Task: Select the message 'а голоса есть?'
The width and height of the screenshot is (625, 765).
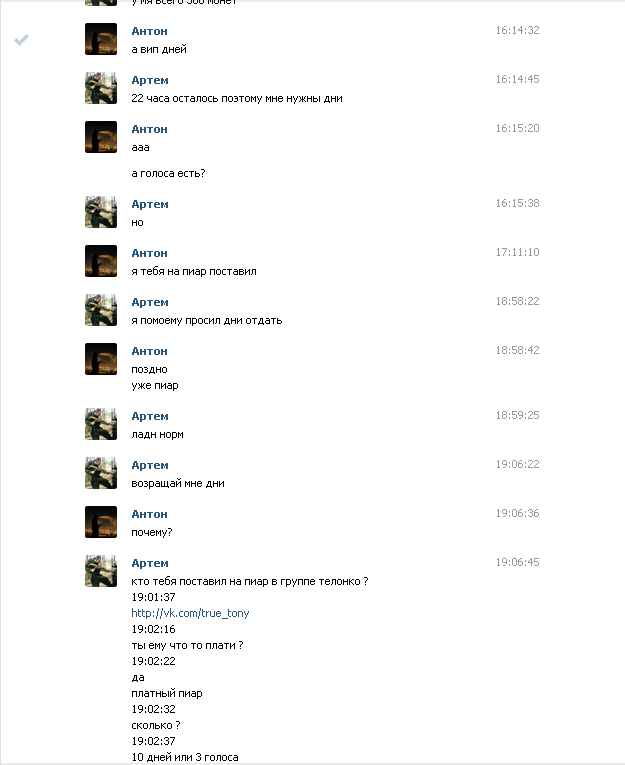Action: [168, 173]
